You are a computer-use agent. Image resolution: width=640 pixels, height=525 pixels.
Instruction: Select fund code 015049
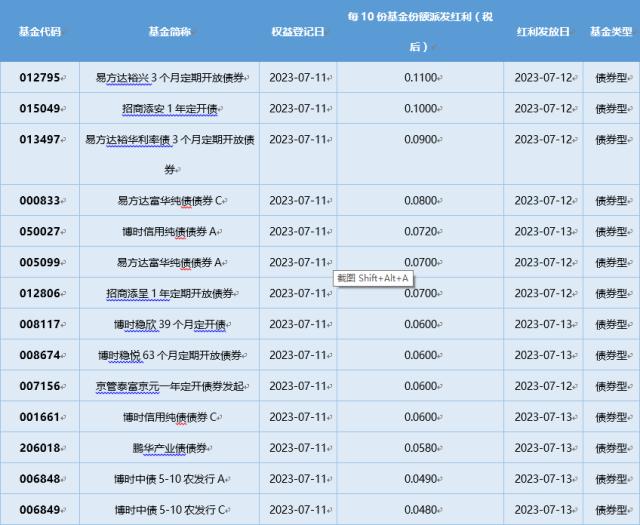click(40, 108)
